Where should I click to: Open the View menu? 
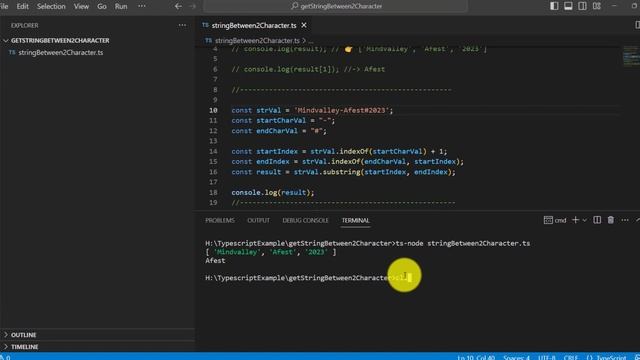coord(81,7)
